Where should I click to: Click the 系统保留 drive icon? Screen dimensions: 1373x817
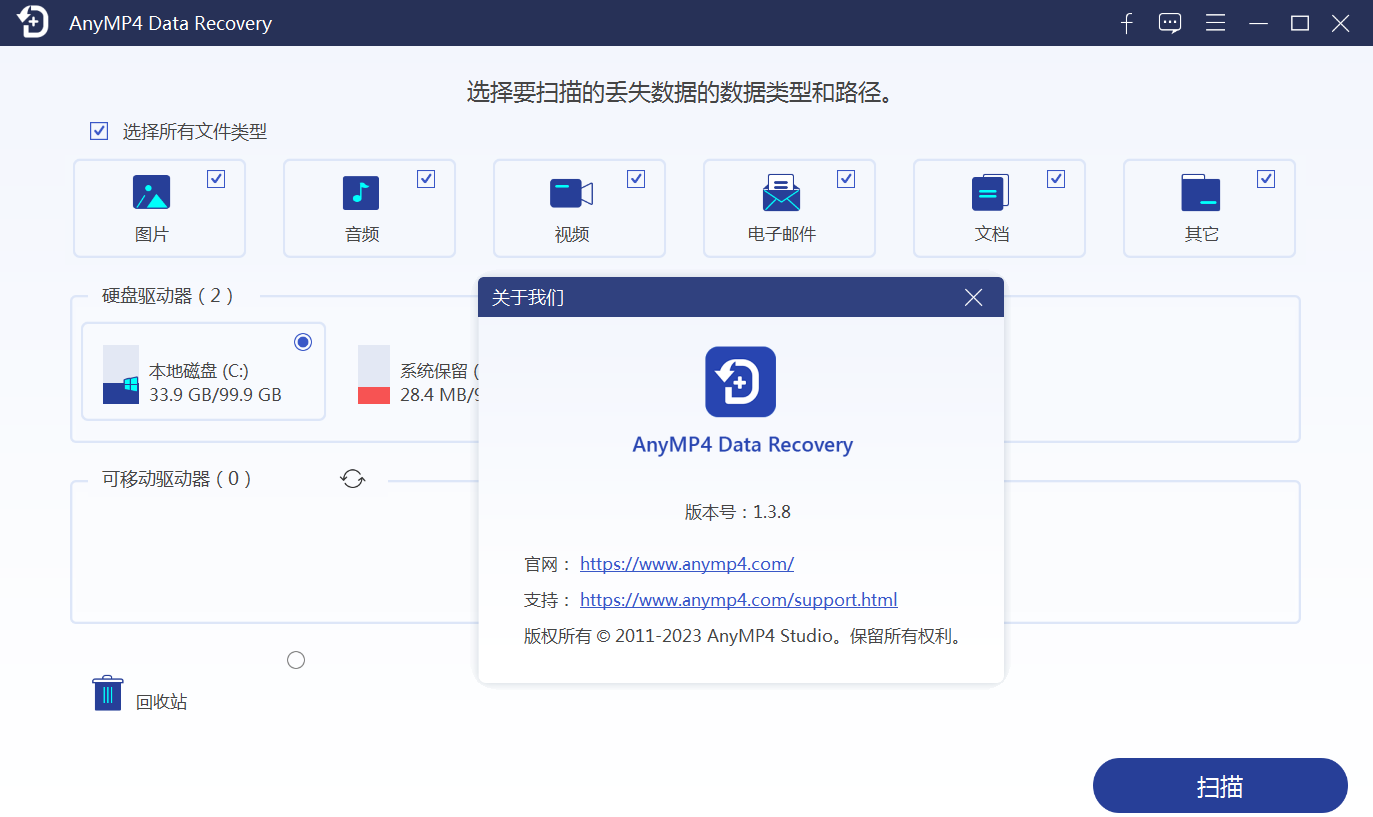[x=374, y=375]
